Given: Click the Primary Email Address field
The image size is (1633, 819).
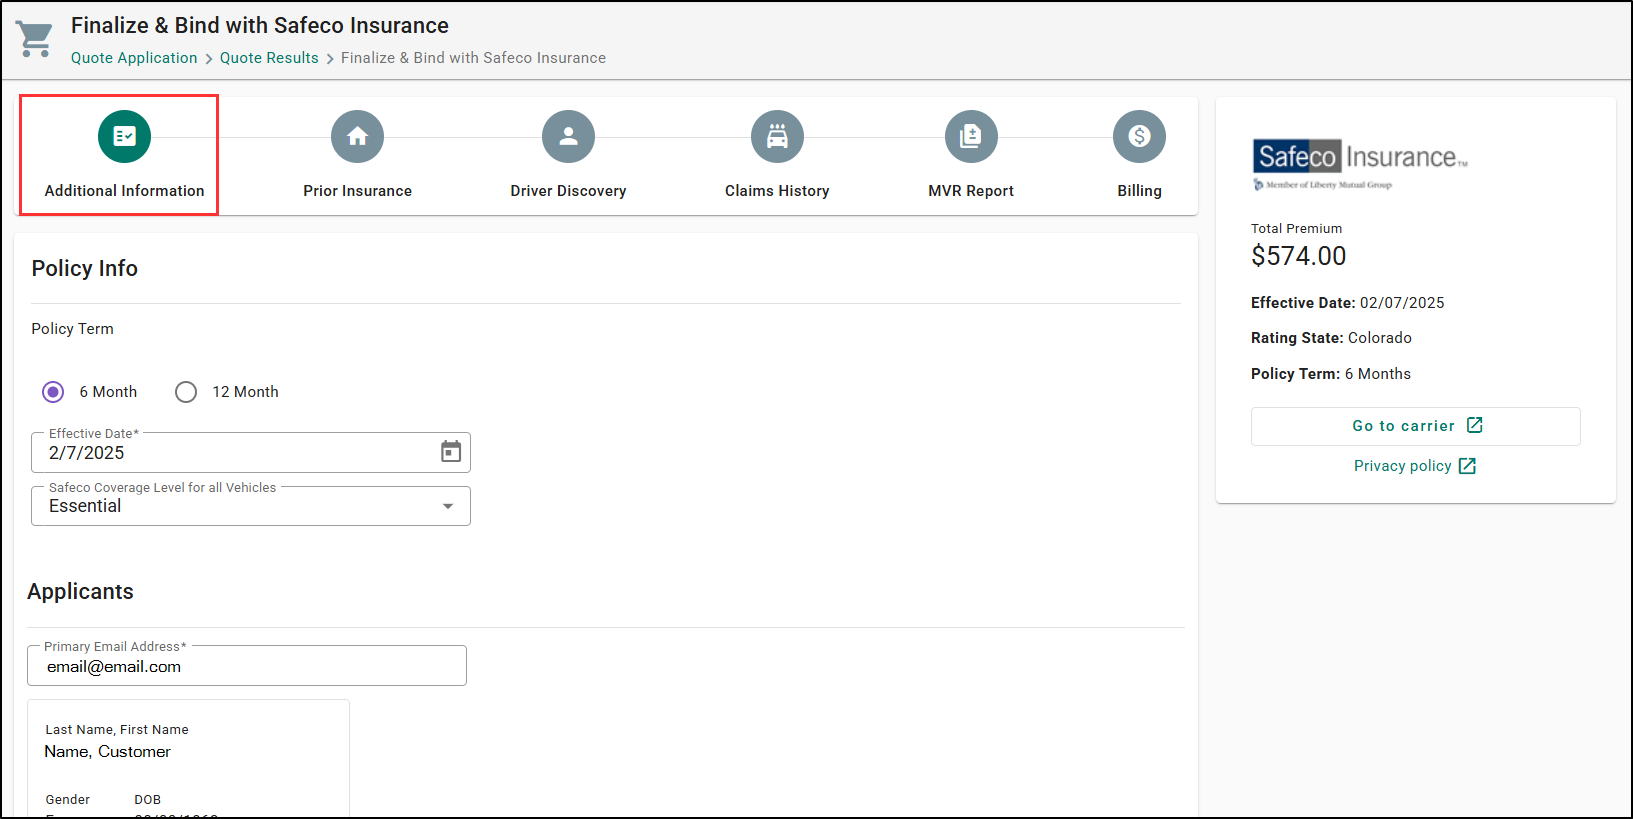Looking at the screenshot, I should pyautogui.click(x=247, y=666).
